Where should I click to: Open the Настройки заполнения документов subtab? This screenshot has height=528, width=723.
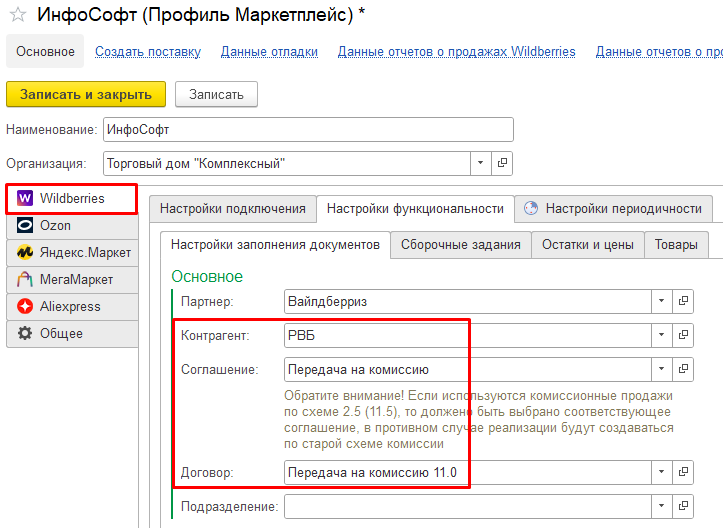275,245
